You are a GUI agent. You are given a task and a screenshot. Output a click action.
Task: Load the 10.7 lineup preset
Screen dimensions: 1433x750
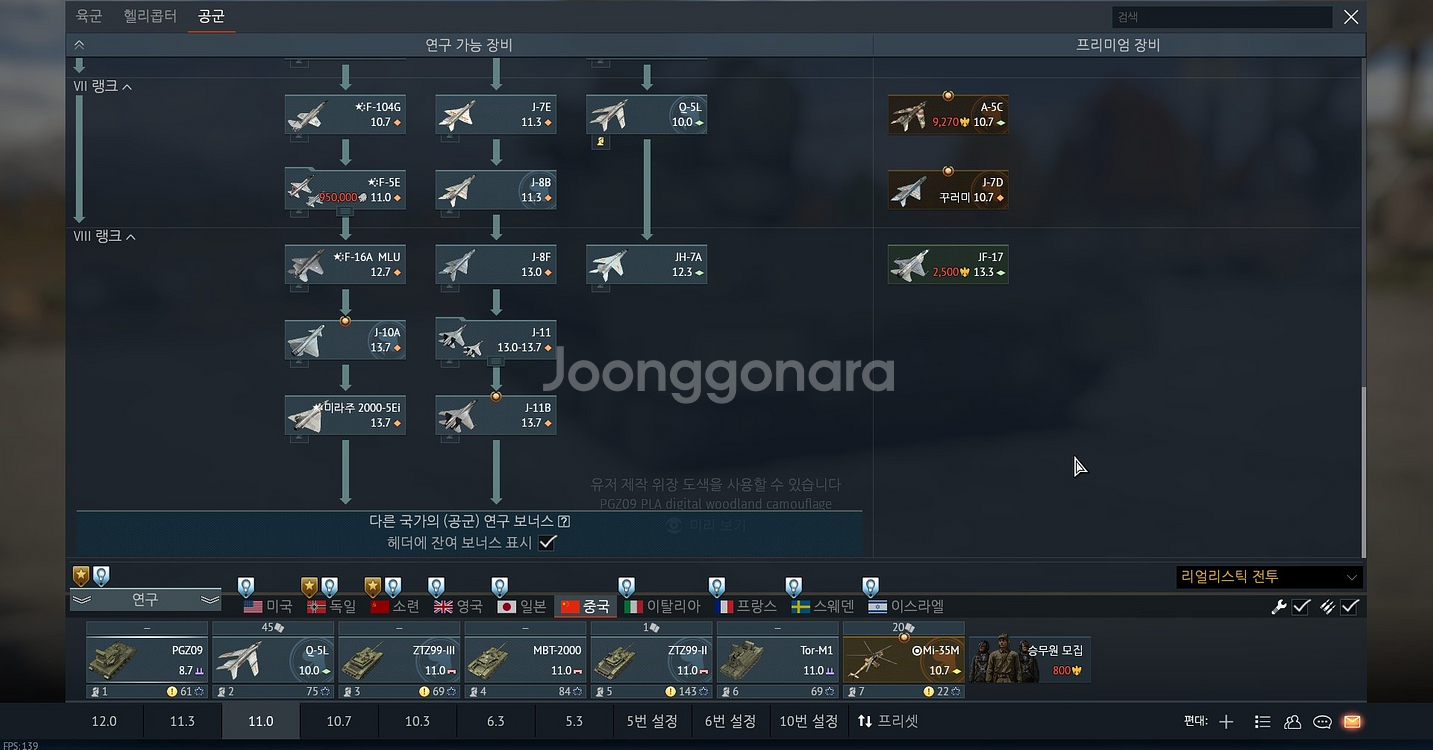click(339, 721)
